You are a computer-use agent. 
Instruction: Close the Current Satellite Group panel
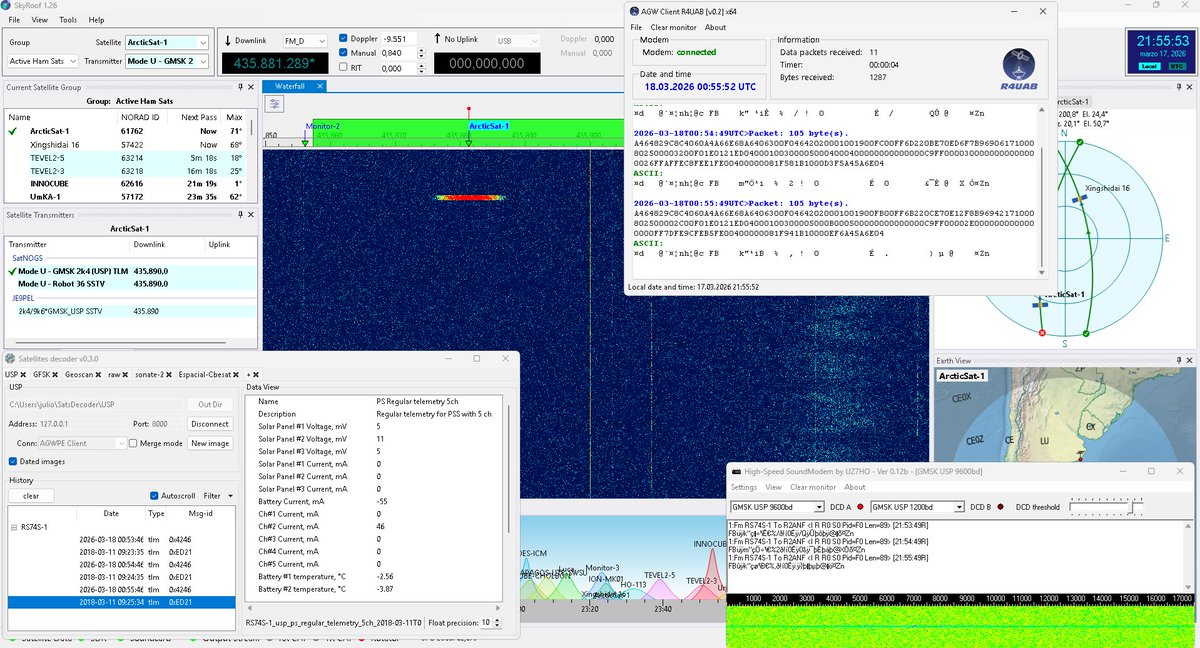[251, 87]
